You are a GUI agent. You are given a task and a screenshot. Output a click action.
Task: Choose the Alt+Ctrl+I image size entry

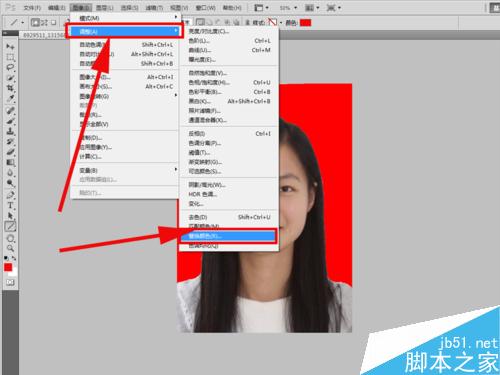(x=125, y=77)
